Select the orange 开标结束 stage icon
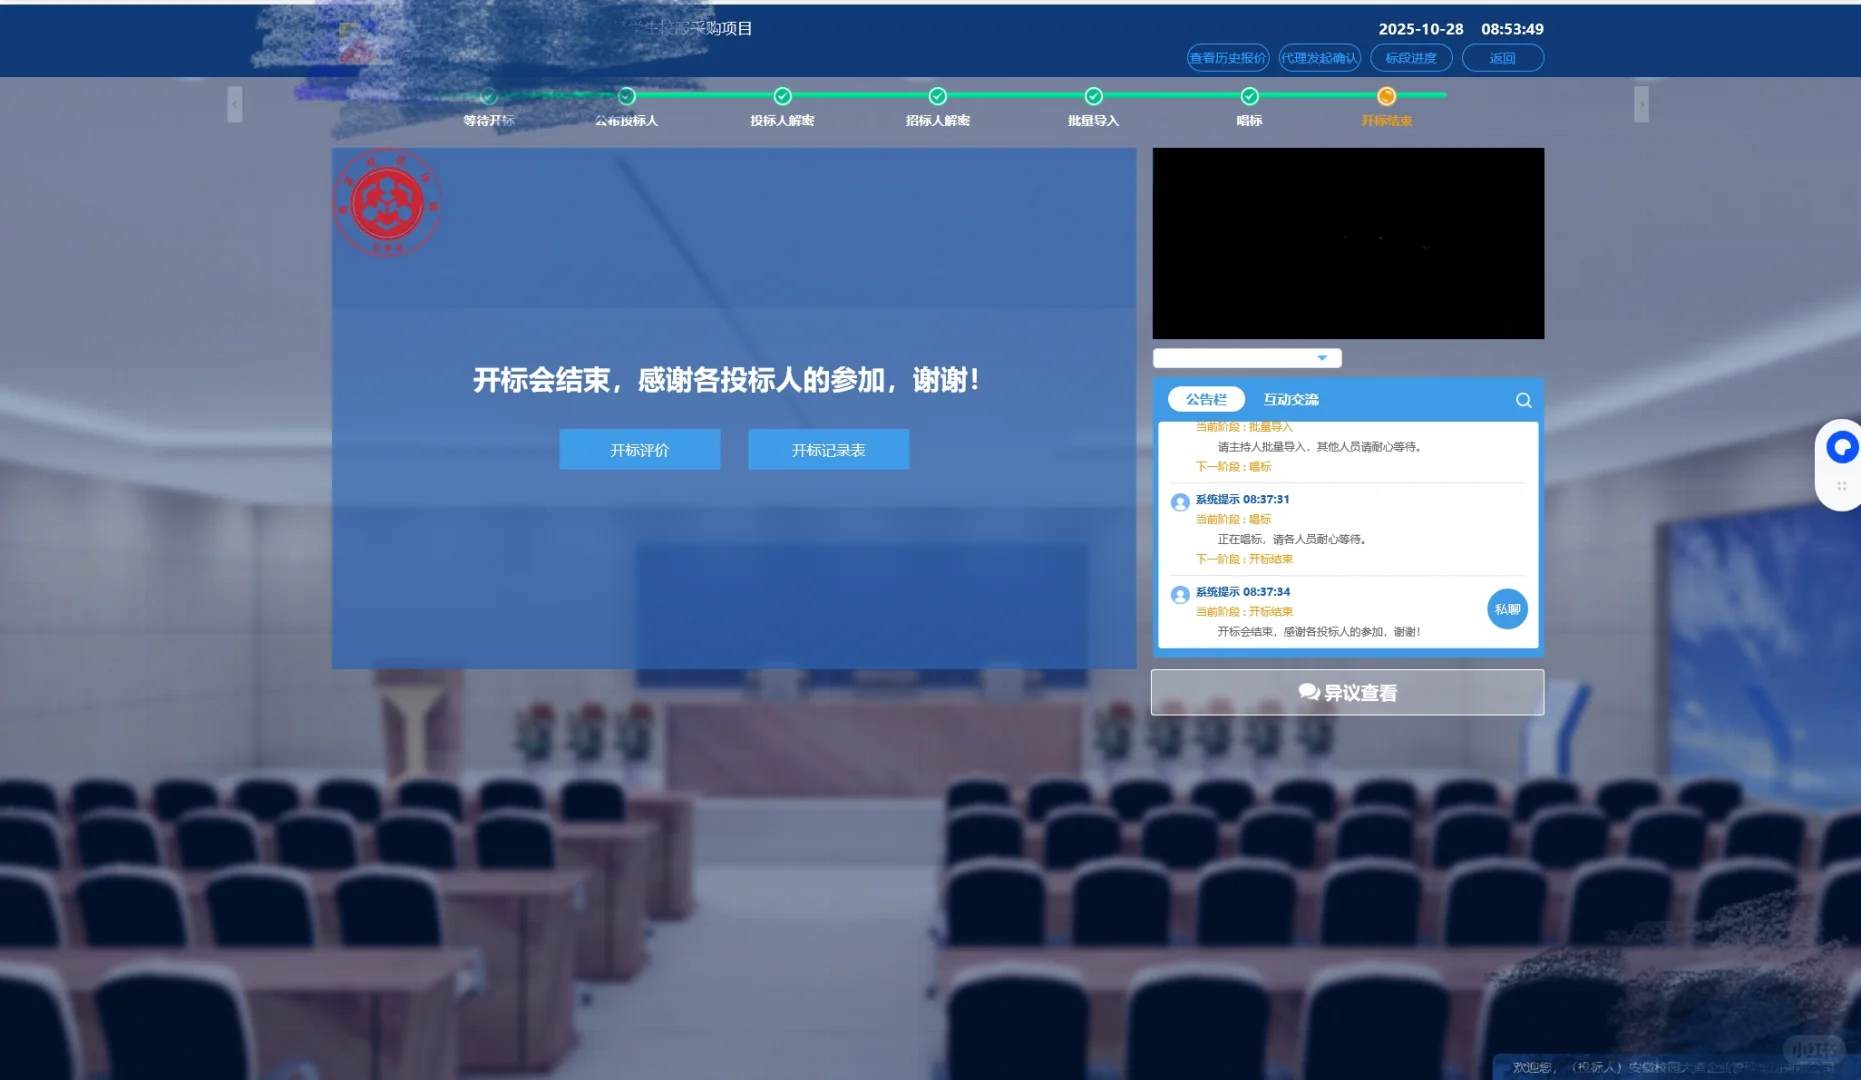The width and height of the screenshot is (1861, 1080). 1386,96
